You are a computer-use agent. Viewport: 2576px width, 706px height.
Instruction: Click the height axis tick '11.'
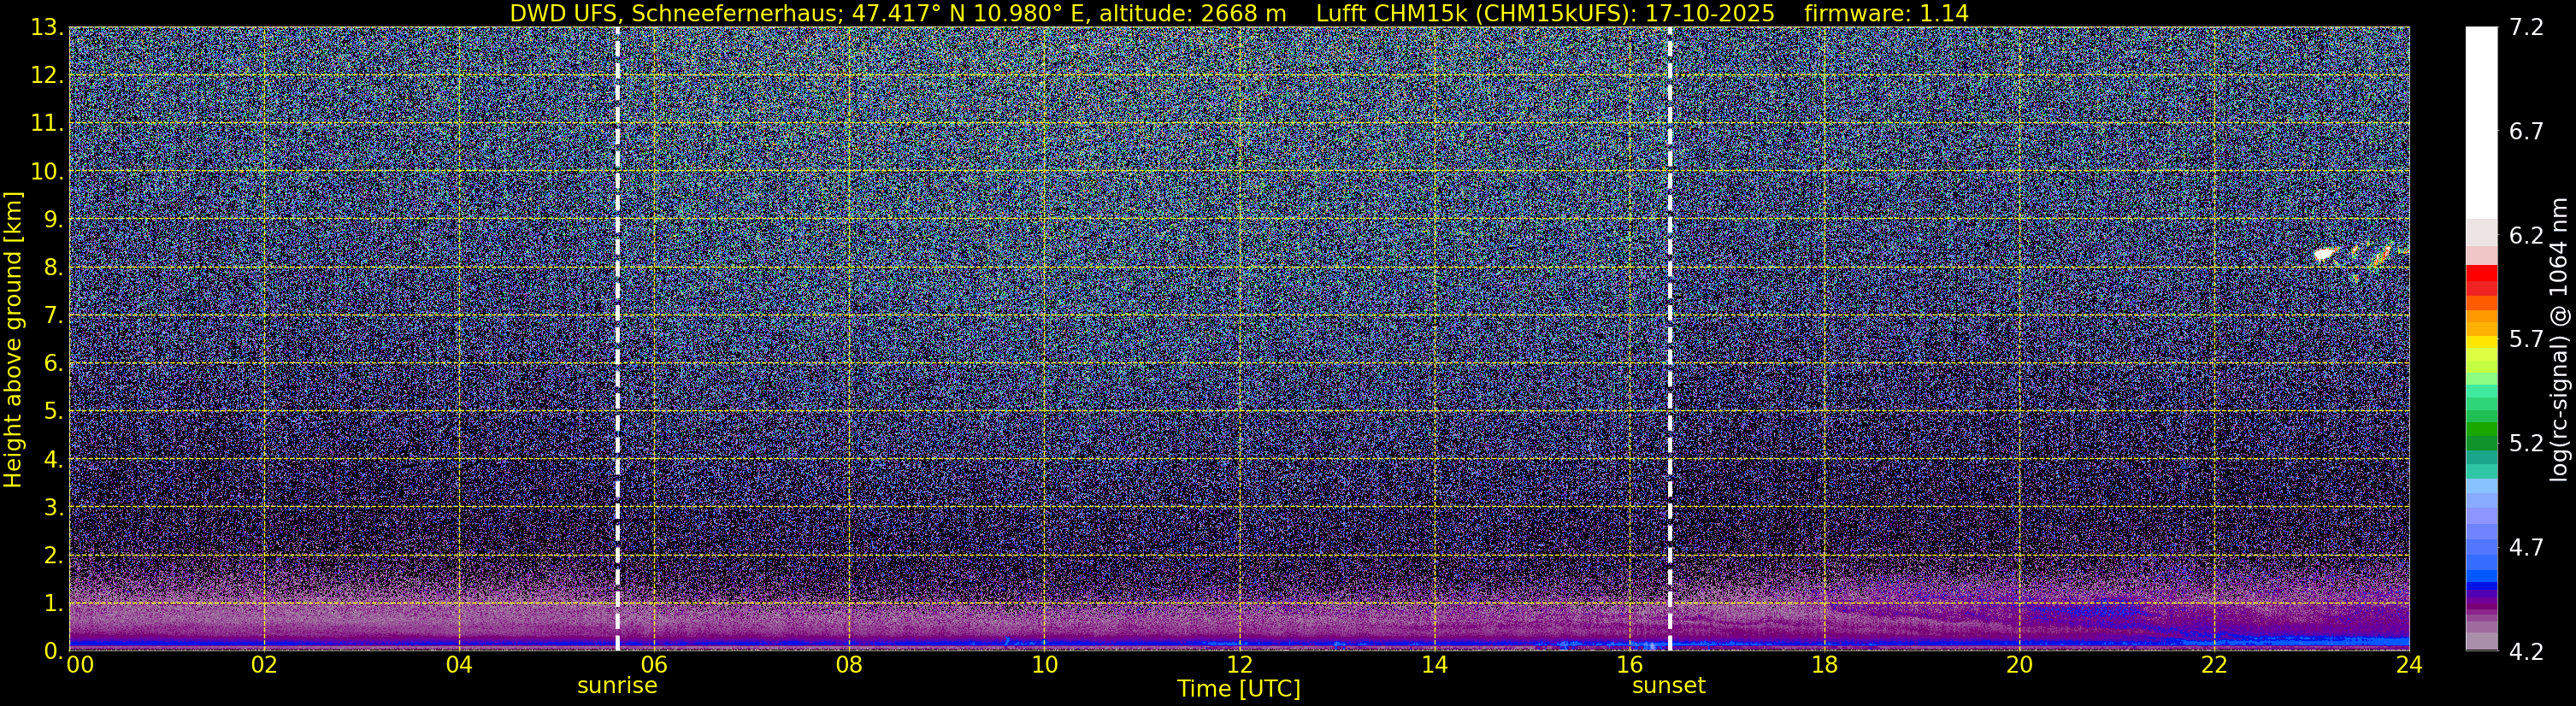(47, 123)
